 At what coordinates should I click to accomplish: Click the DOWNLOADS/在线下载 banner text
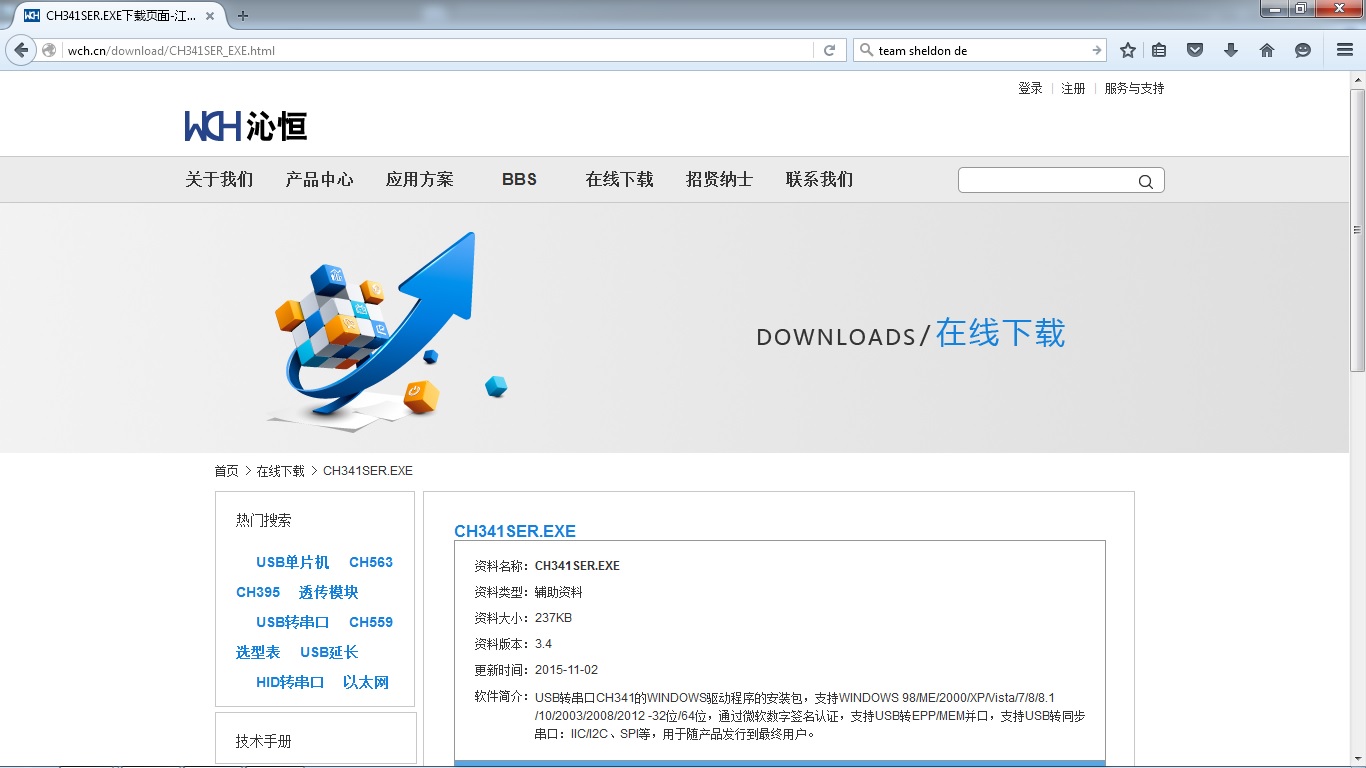click(x=911, y=334)
